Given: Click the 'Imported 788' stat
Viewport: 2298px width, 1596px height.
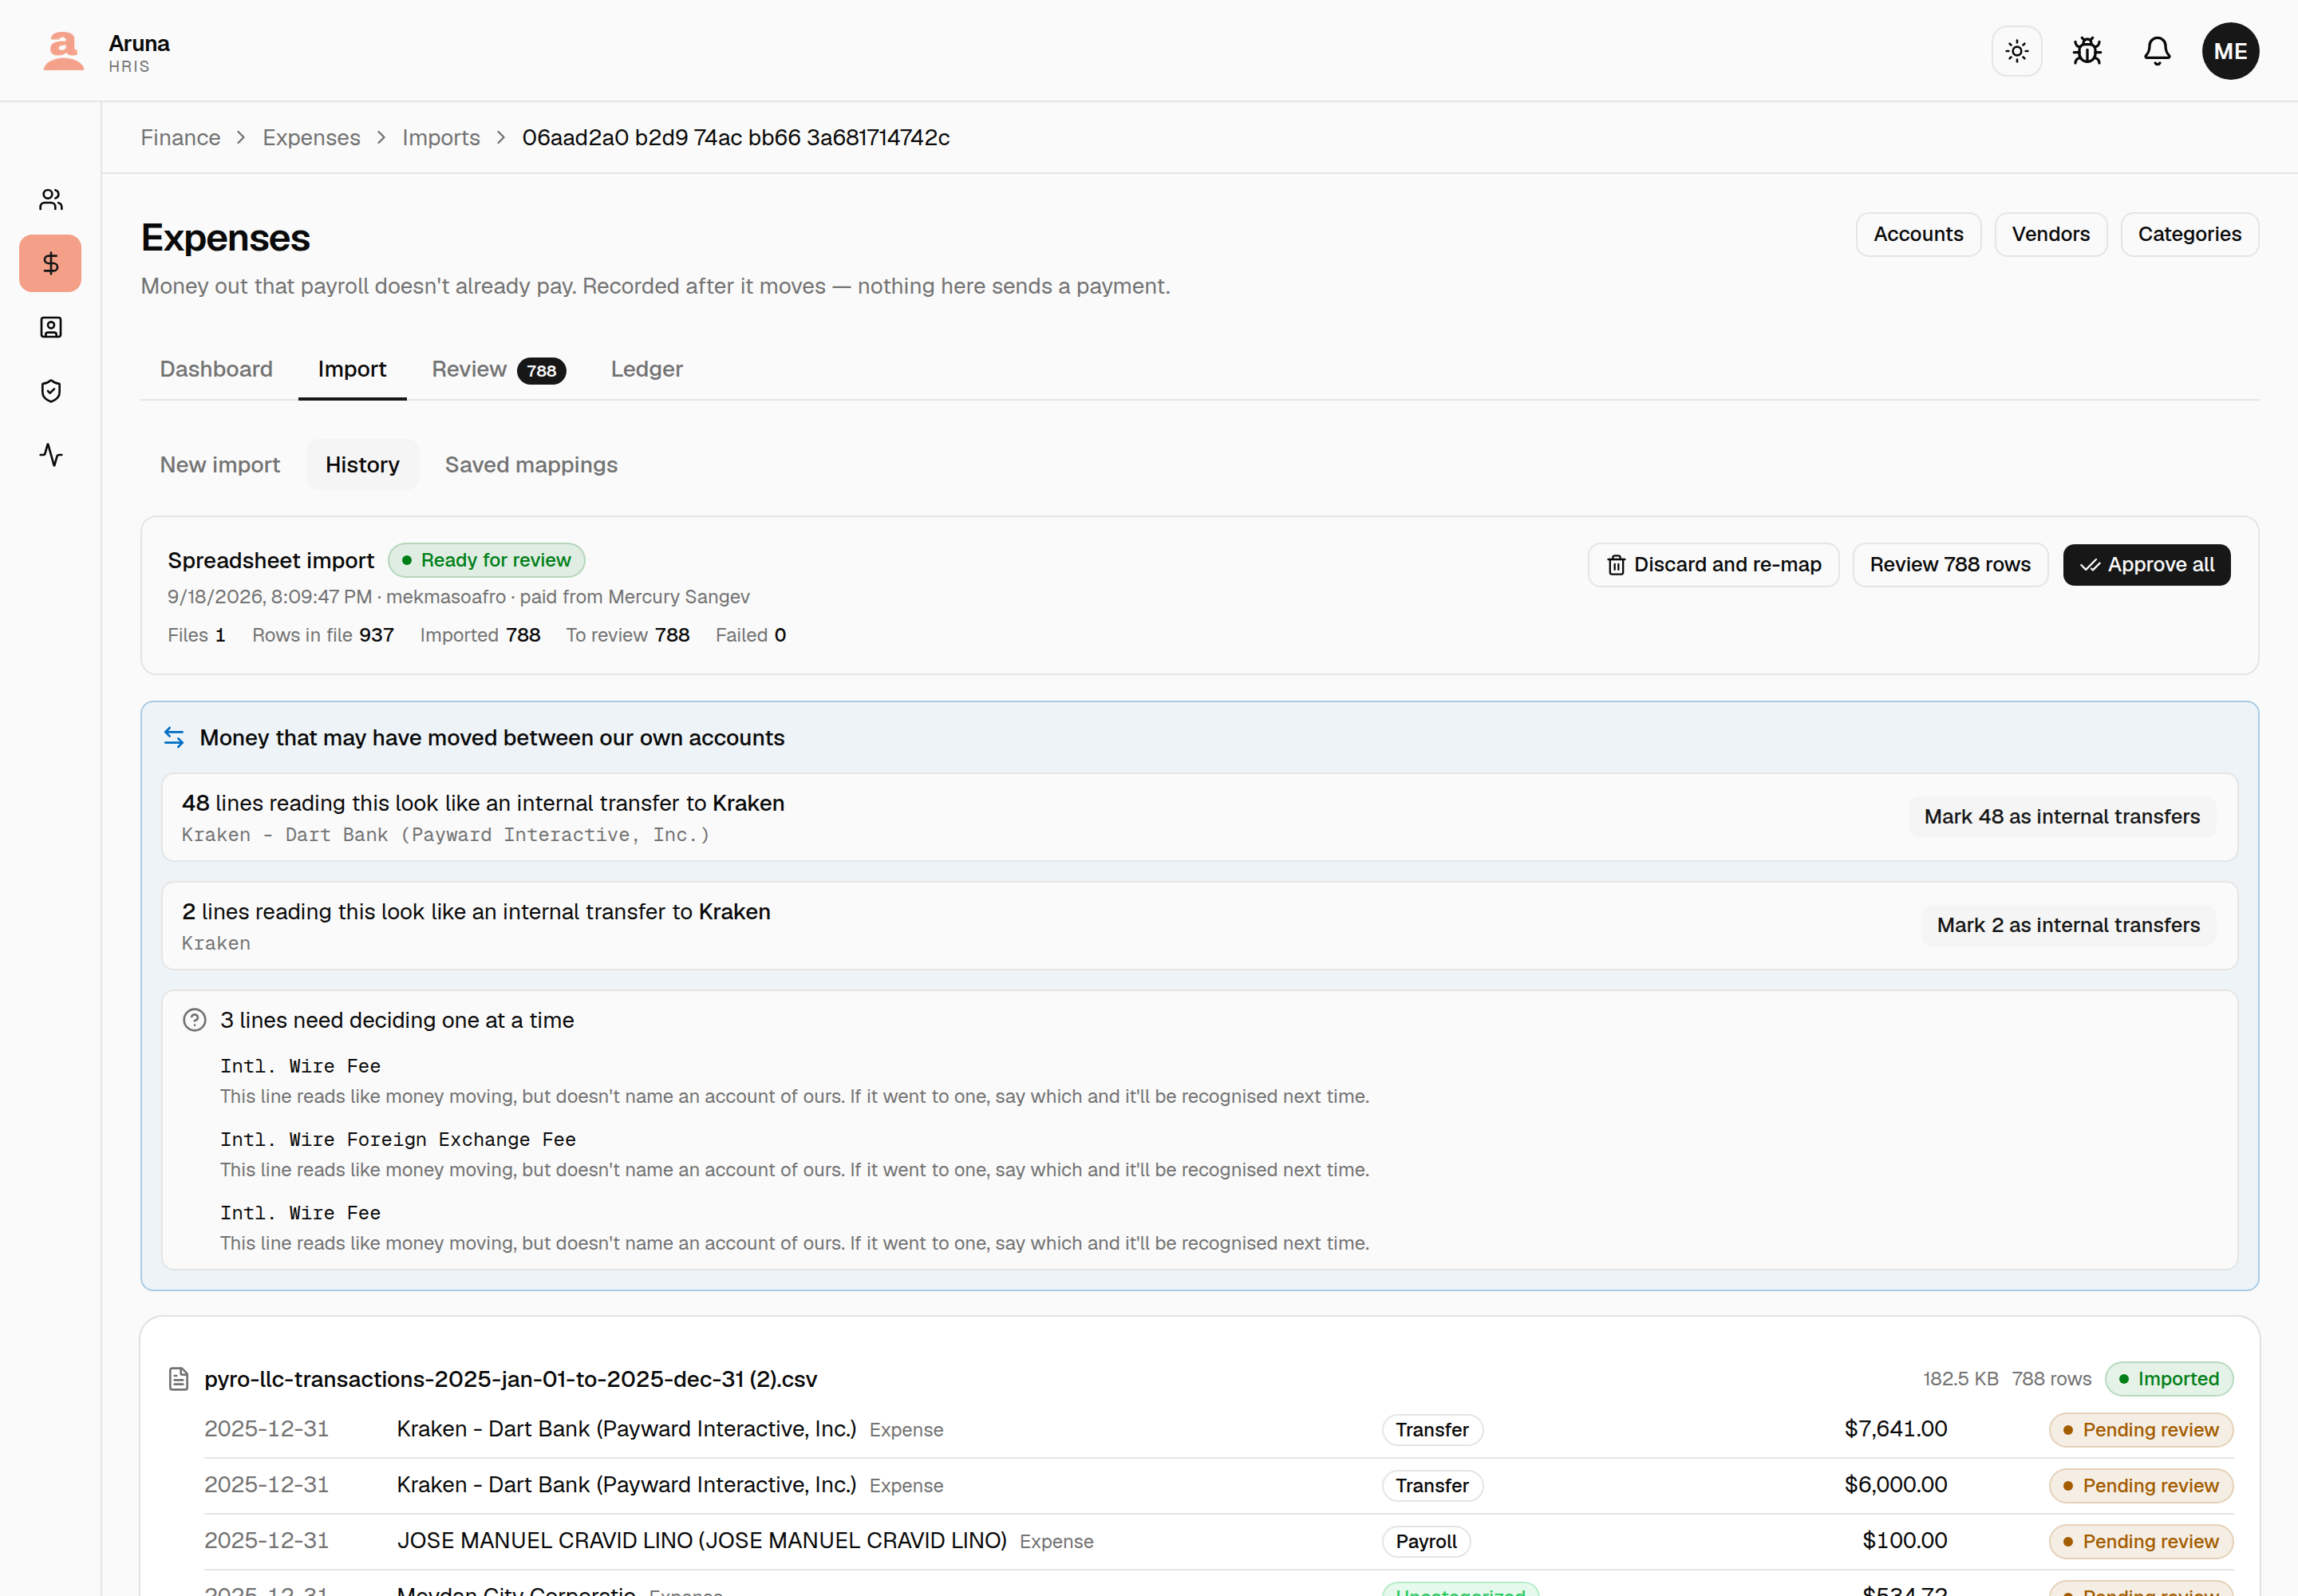Looking at the screenshot, I should pos(480,636).
